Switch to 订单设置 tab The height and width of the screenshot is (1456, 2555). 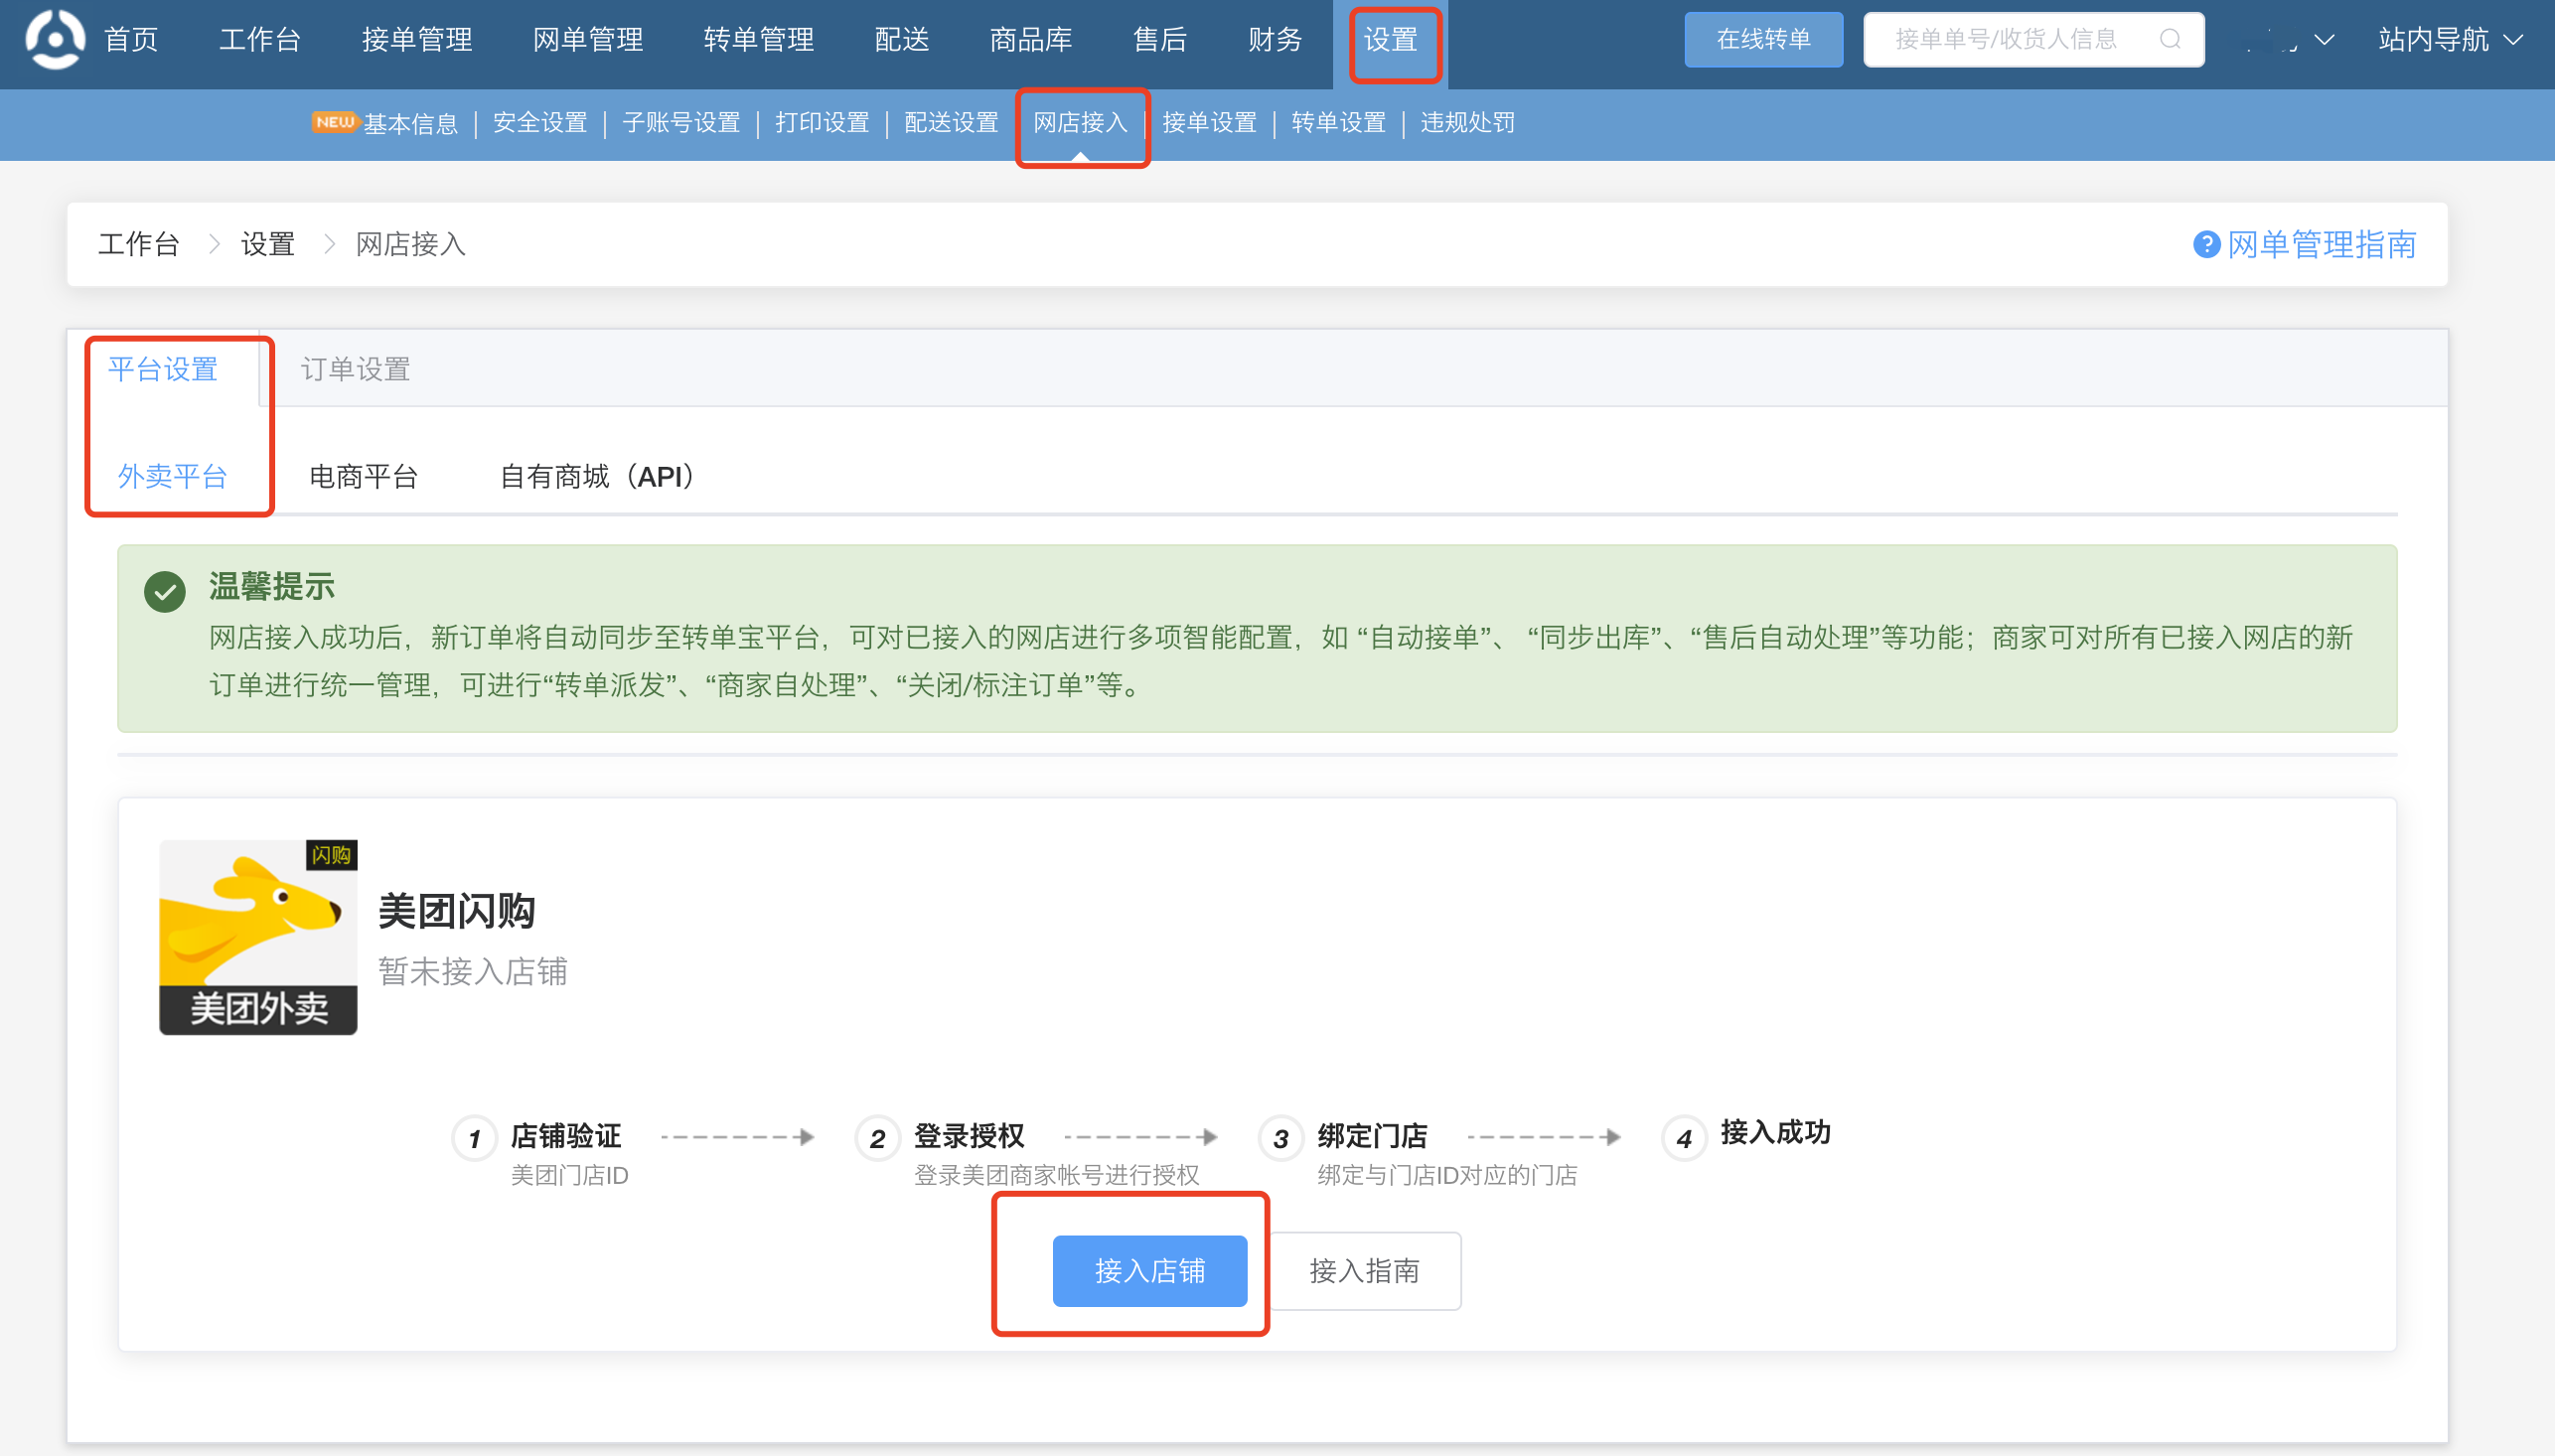pos(355,369)
